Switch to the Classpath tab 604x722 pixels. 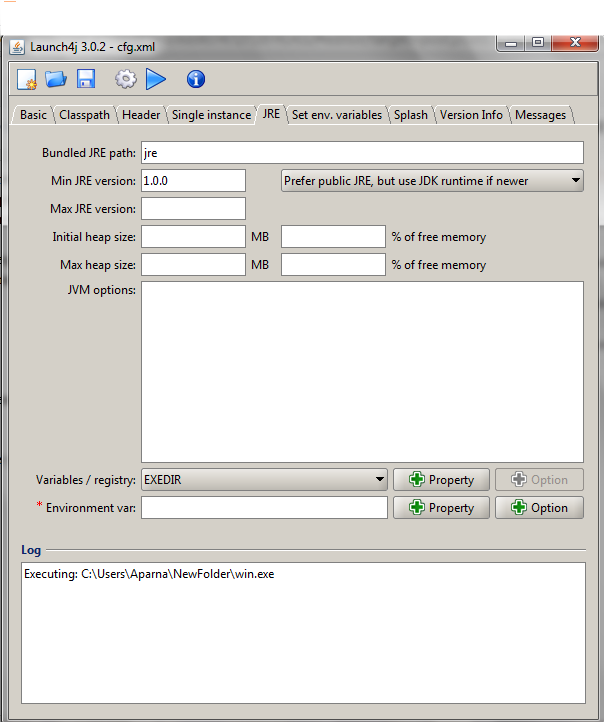[x=84, y=115]
